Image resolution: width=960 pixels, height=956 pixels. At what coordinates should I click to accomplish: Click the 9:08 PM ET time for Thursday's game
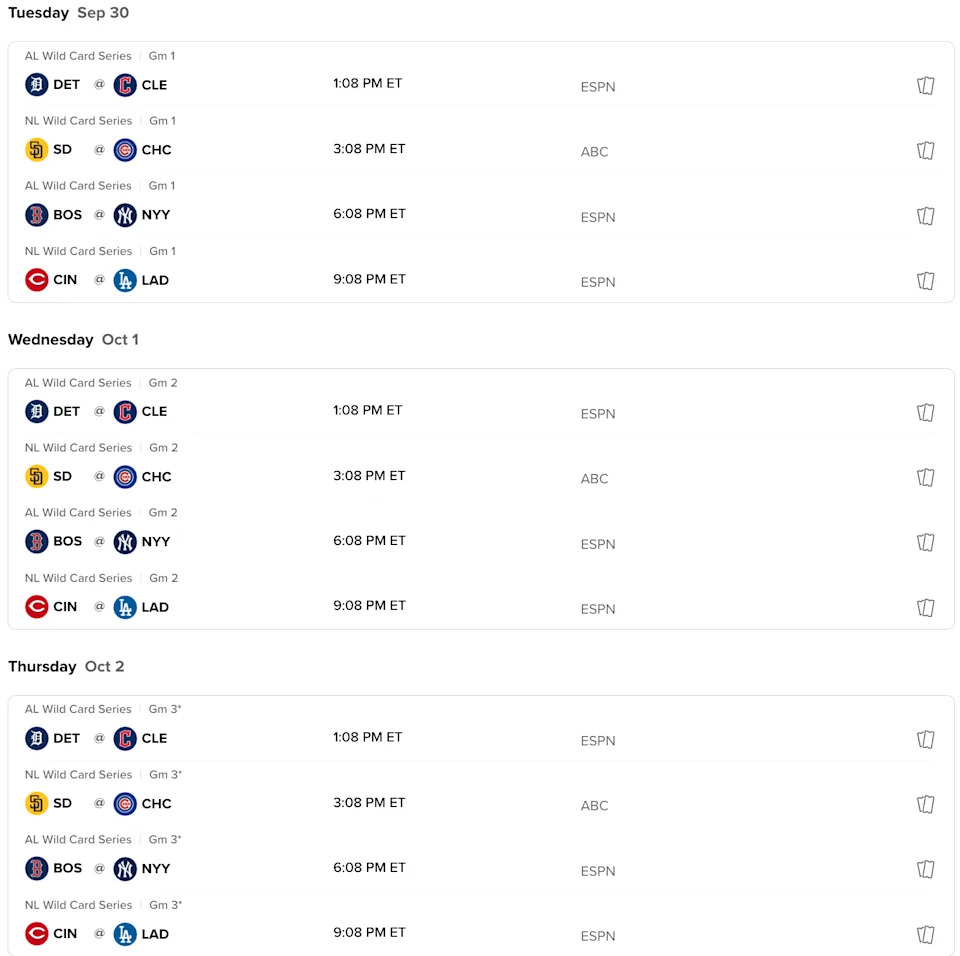point(370,933)
